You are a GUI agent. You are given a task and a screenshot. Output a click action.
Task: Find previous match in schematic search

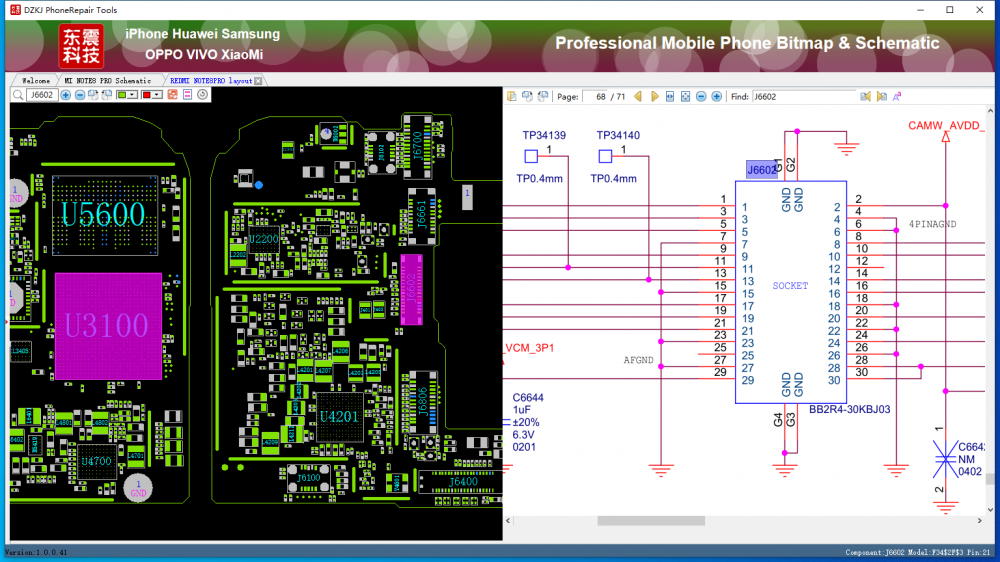point(866,97)
